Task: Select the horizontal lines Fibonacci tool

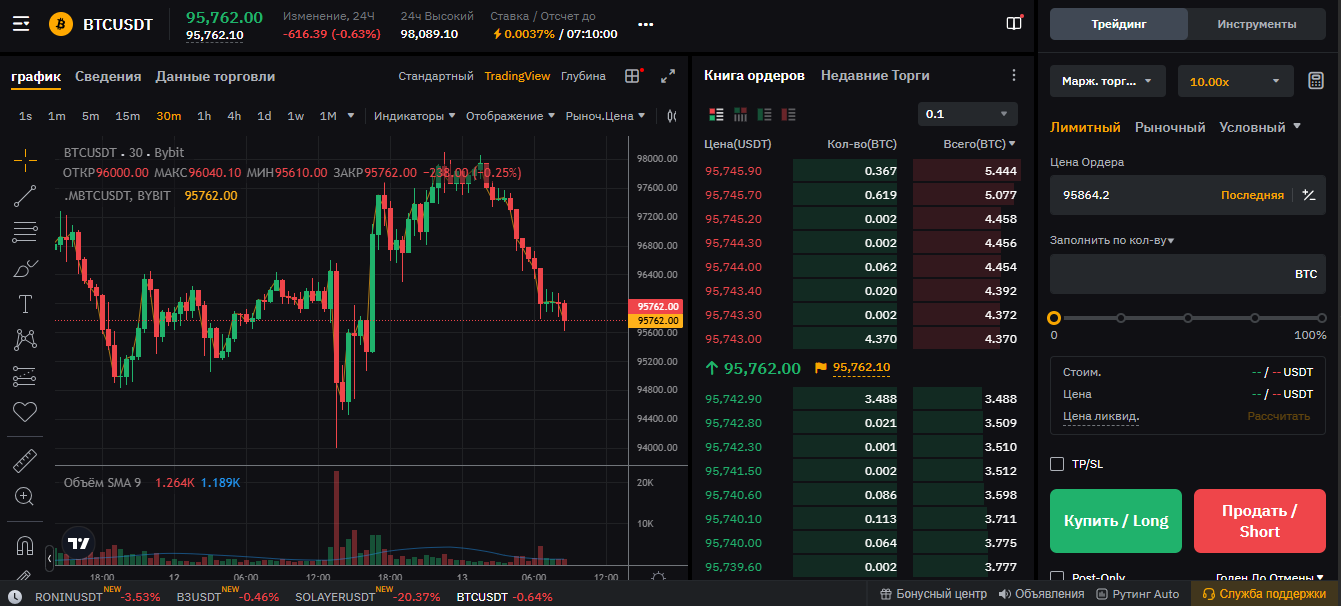Action: point(25,232)
